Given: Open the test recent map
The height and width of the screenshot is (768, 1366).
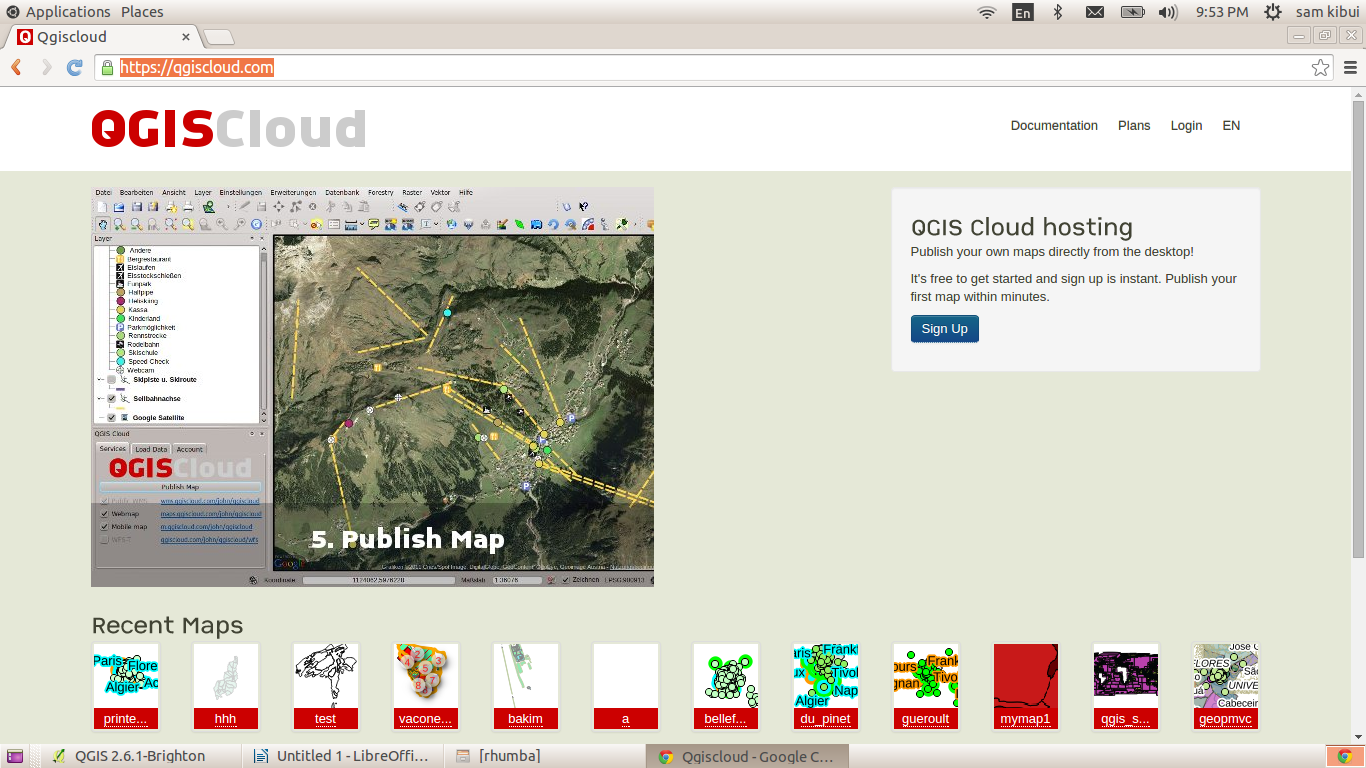Looking at the screenshot, I should click(x=326, y=686).
